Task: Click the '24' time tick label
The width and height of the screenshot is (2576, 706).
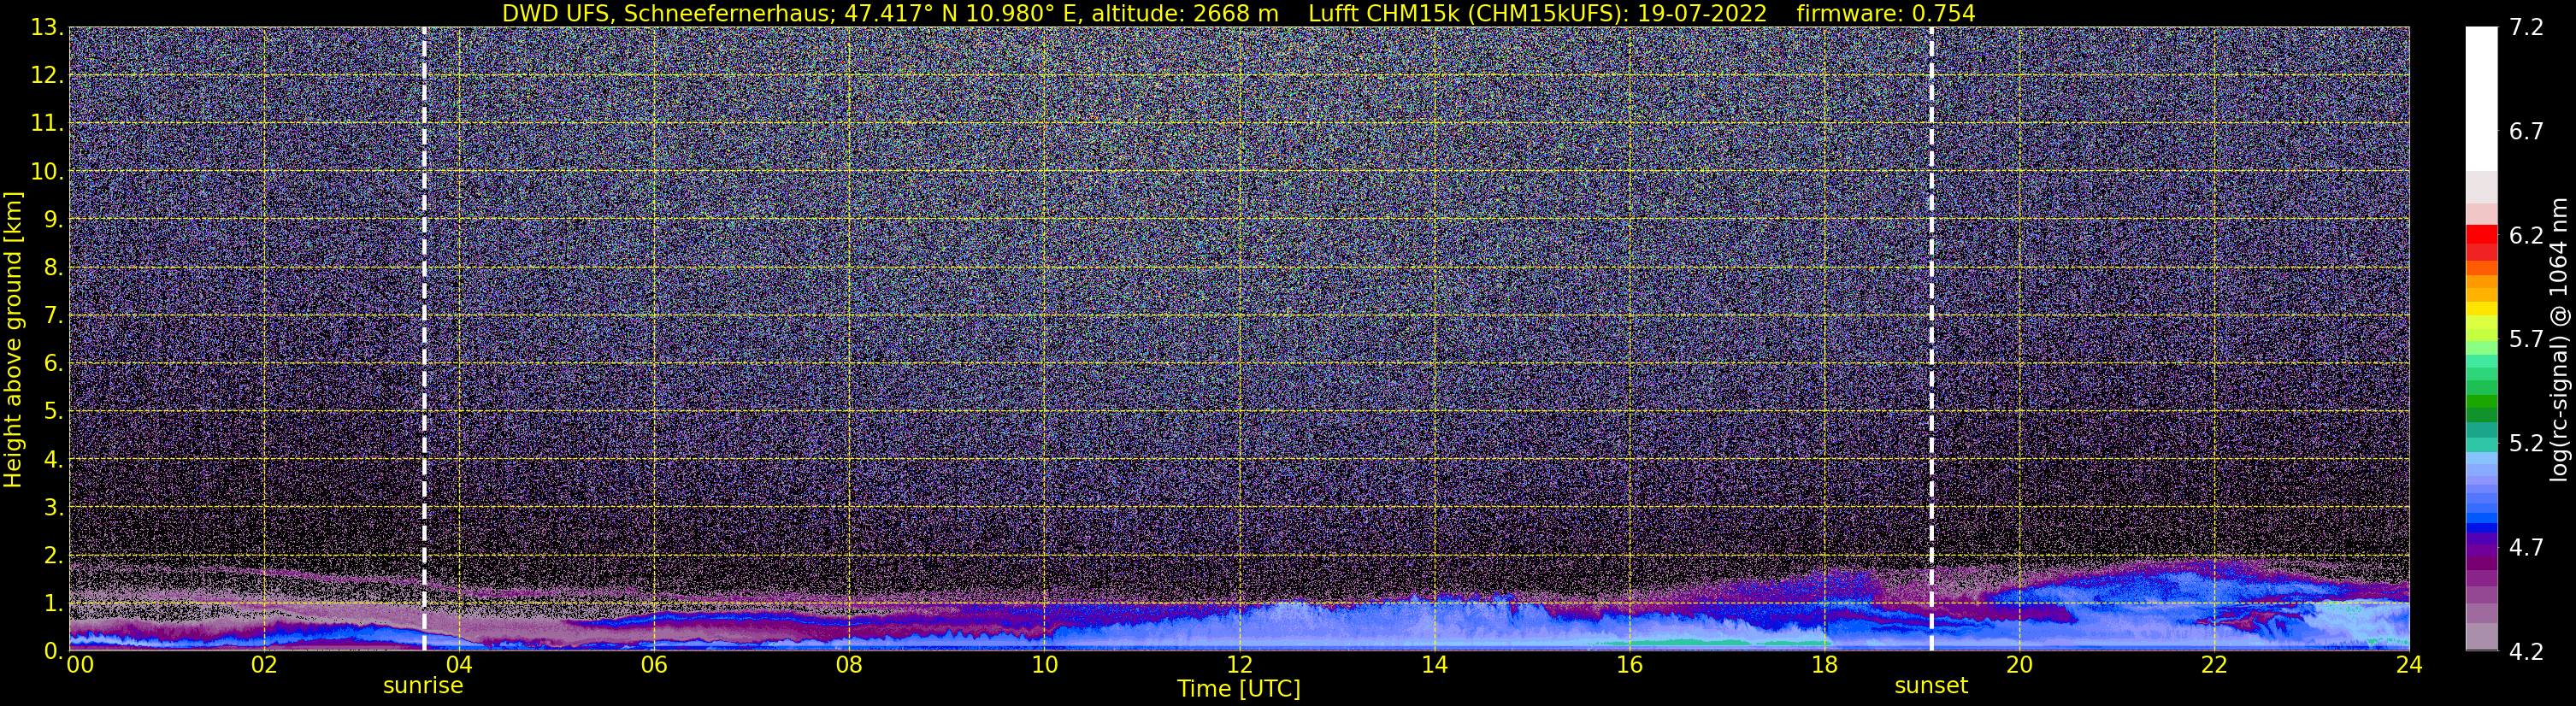Action: [x=2409, y=665]
